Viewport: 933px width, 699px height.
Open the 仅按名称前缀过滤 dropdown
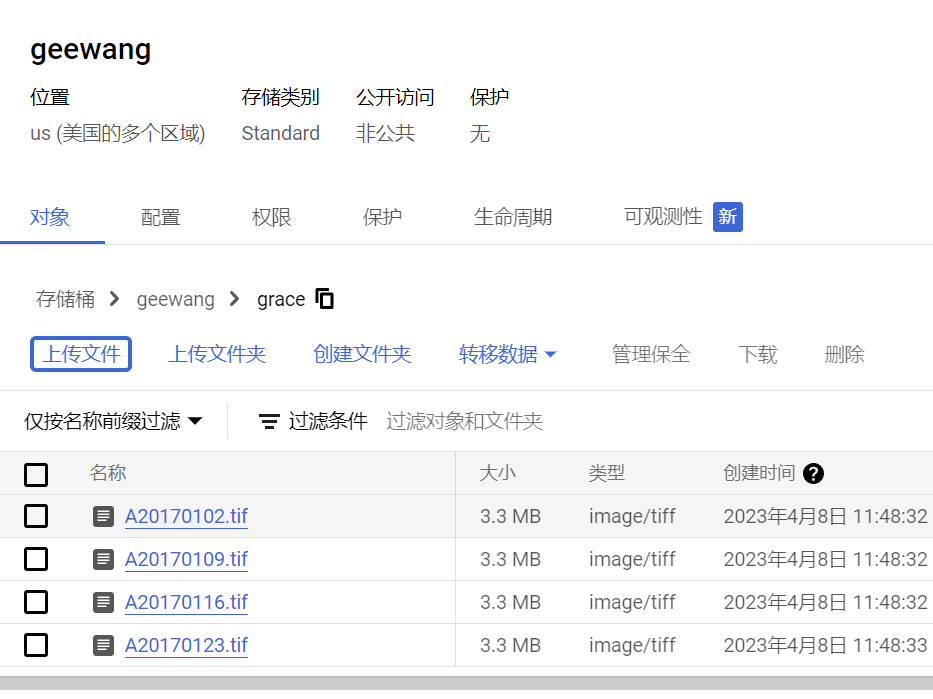113,421
